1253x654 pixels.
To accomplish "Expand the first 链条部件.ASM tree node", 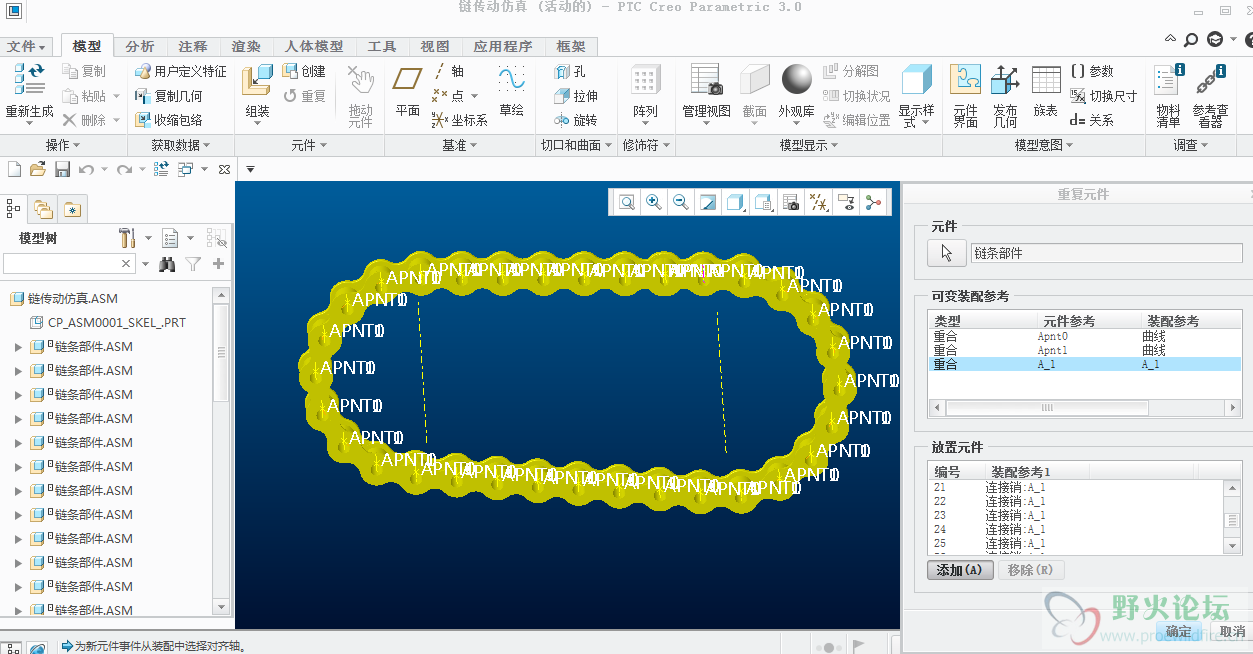I will [18, 347].
